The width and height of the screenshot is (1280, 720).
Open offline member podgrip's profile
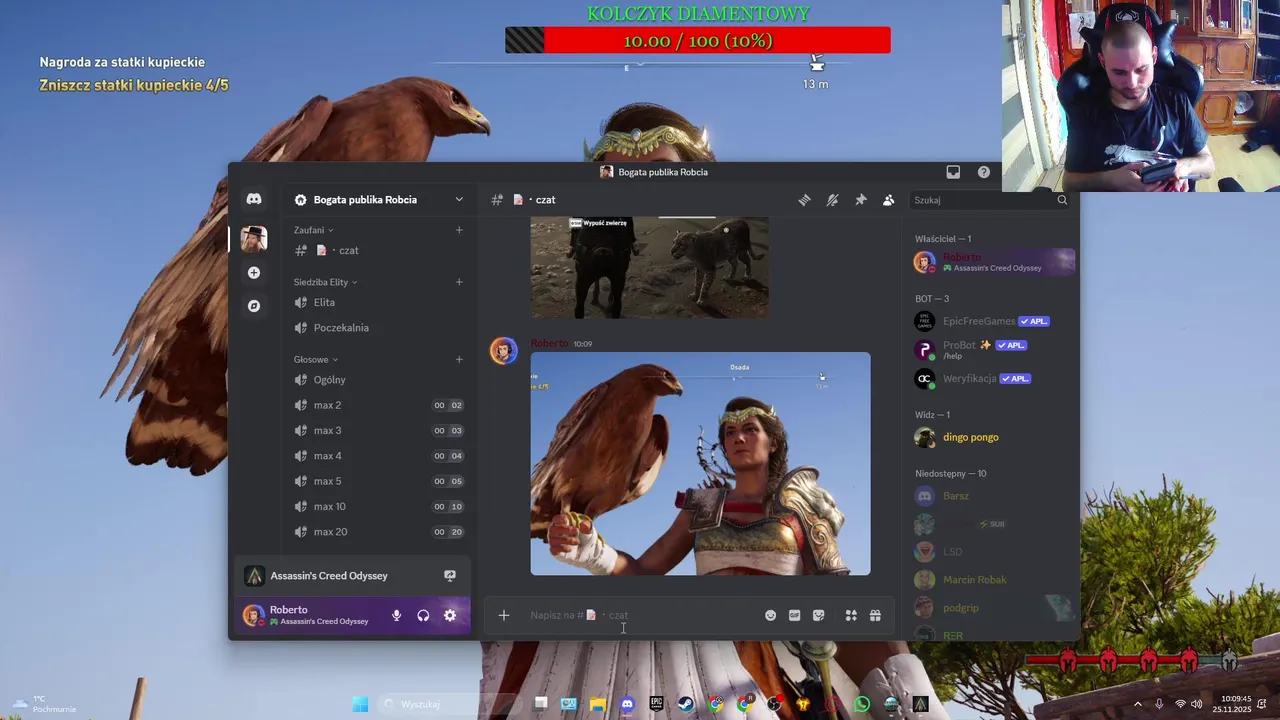click(x=993, y=608)
